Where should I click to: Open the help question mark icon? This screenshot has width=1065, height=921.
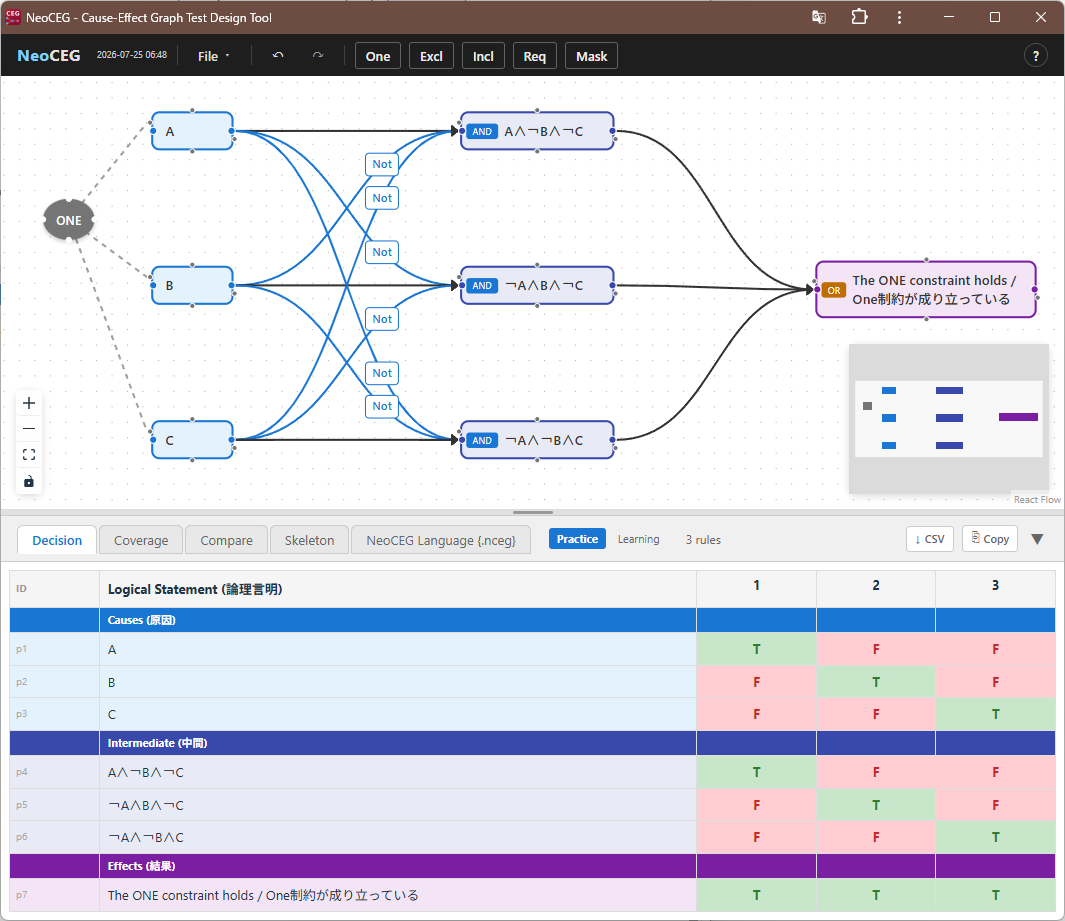pos(1035,56)
